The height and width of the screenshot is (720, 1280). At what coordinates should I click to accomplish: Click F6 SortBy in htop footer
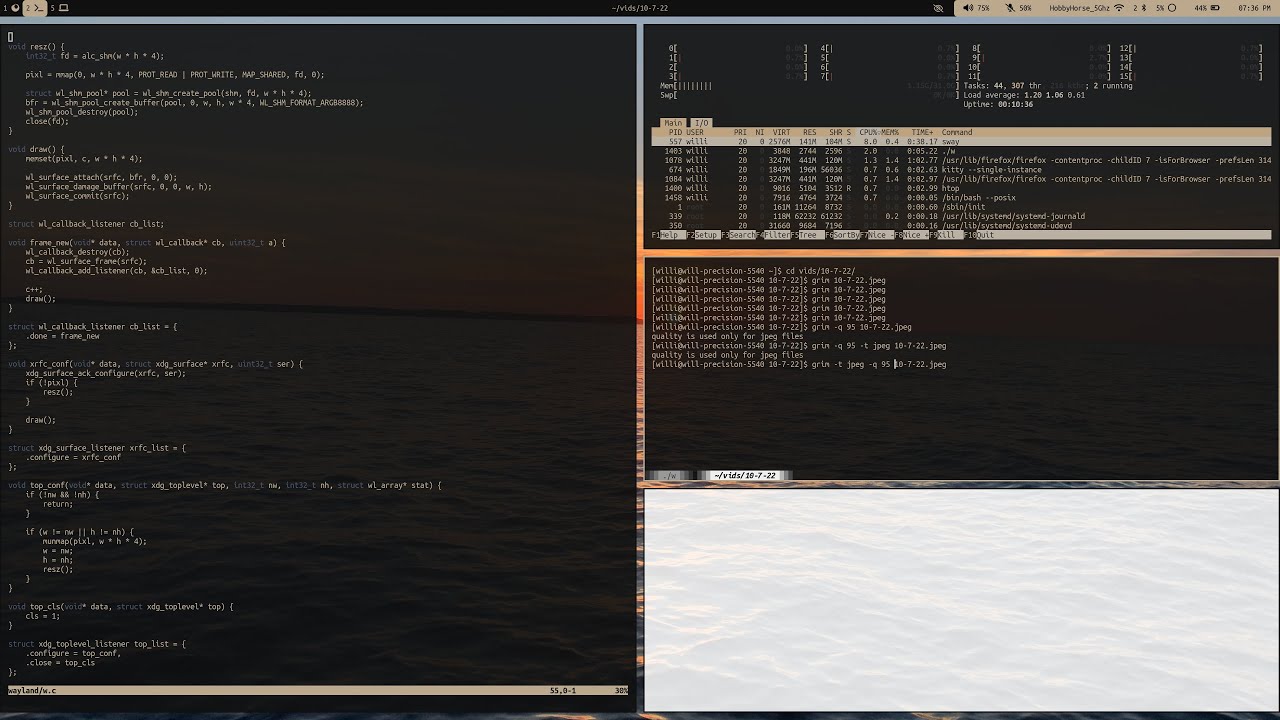(x=842, y=235)
